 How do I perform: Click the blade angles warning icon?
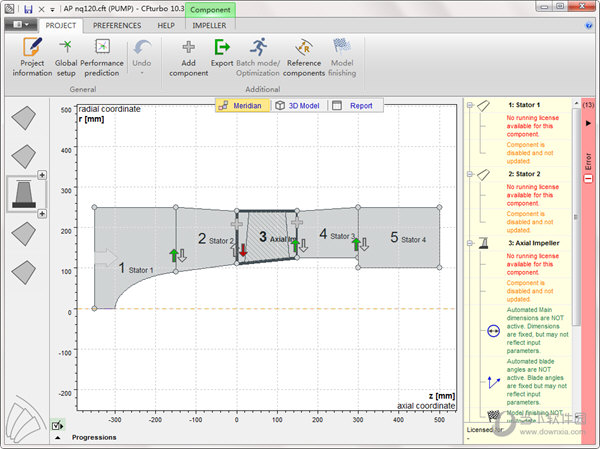(x=493, y=382)
